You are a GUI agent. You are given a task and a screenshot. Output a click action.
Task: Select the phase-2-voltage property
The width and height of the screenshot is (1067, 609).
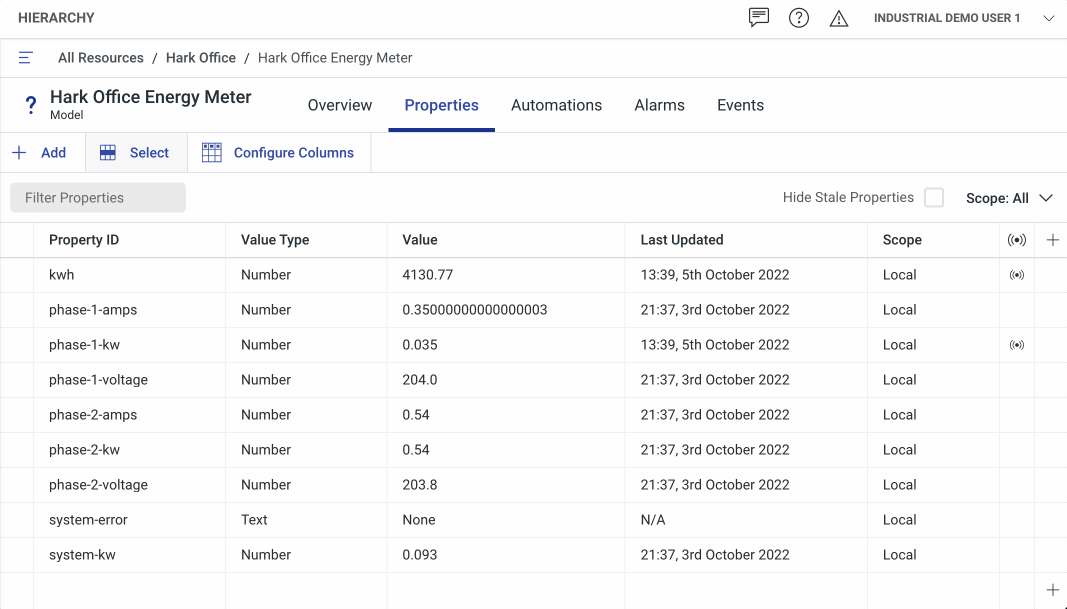pos(98,485)
